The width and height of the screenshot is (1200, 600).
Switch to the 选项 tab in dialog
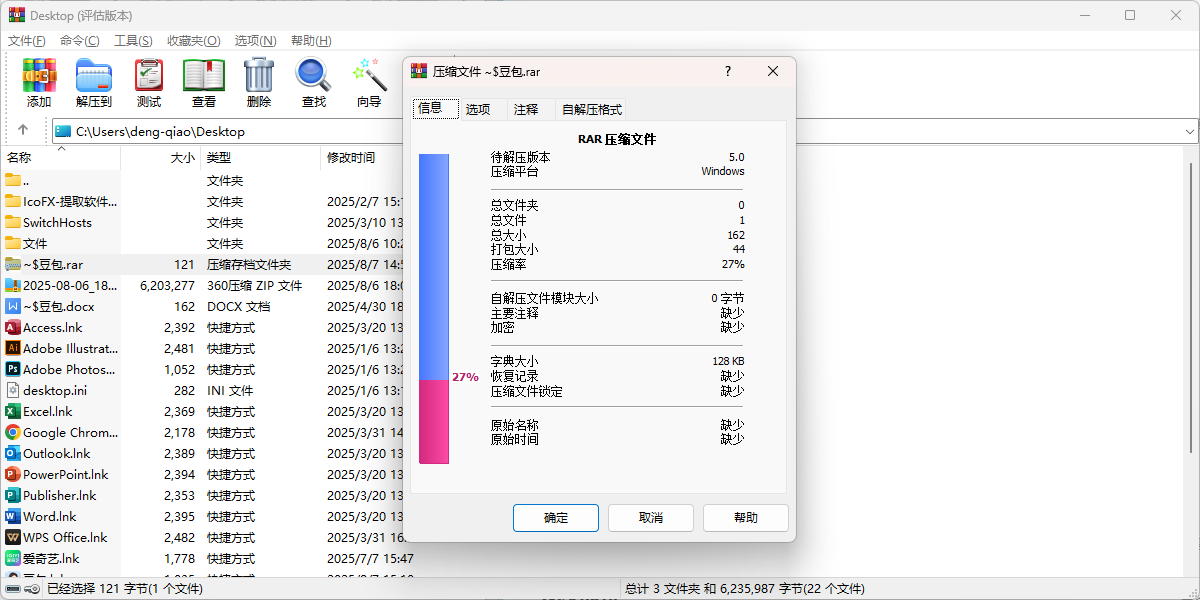tap(477, 108)
